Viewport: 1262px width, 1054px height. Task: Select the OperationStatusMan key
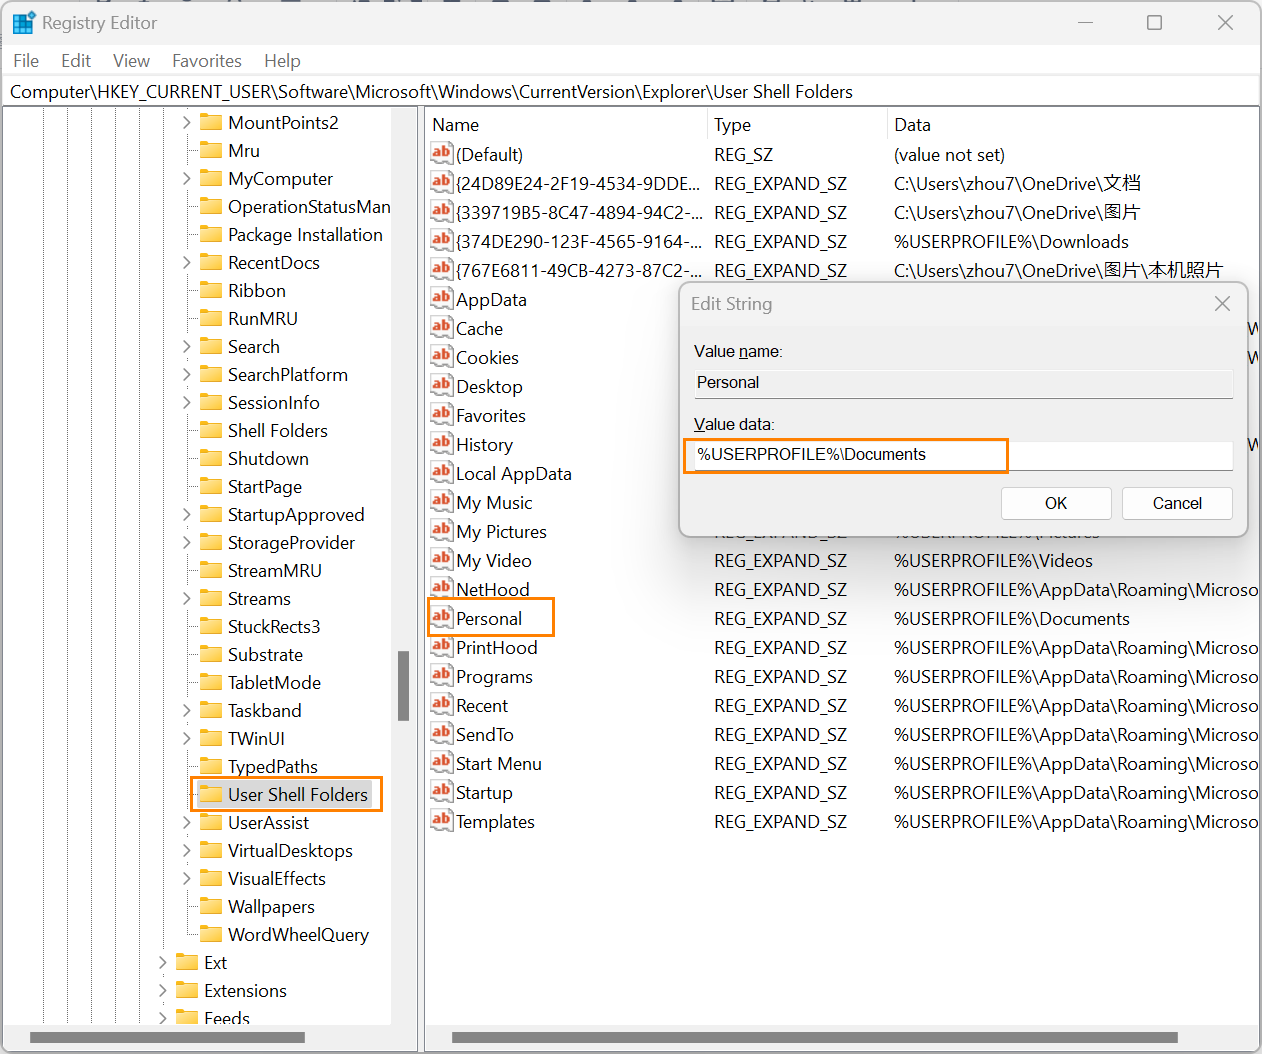click(309, 206)
